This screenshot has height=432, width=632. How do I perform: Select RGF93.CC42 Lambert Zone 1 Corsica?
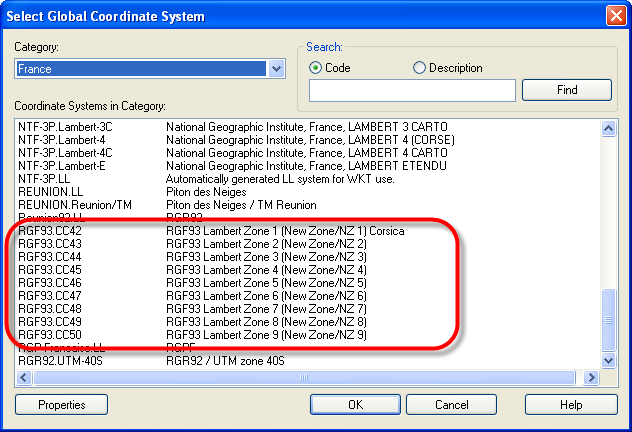click(50, 231)
